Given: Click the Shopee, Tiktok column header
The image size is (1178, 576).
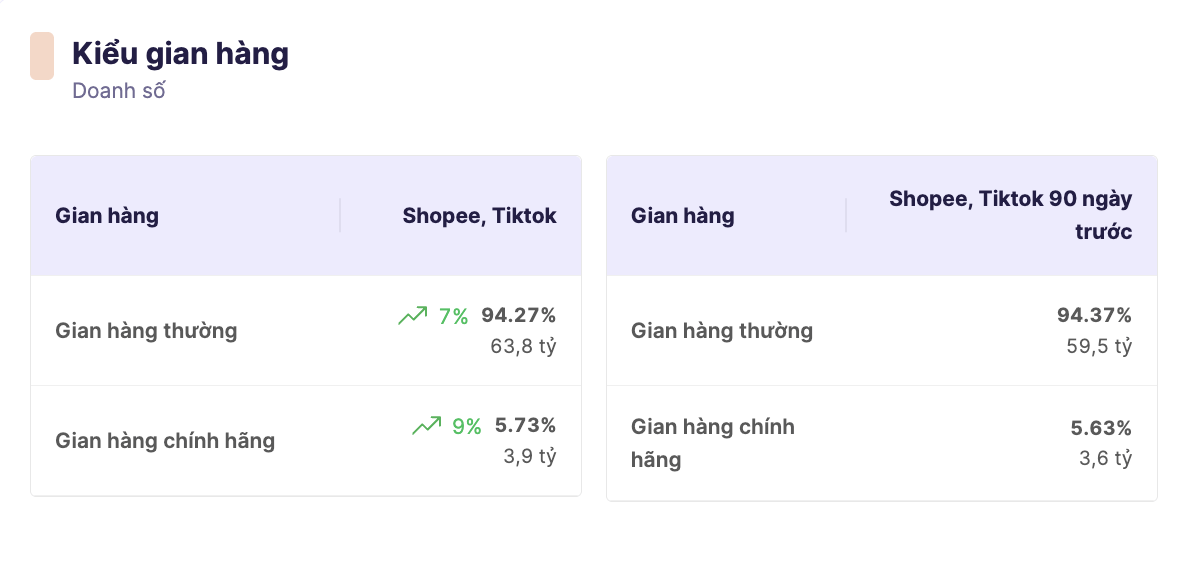Looking at the screenshot, I should [479, 215].
